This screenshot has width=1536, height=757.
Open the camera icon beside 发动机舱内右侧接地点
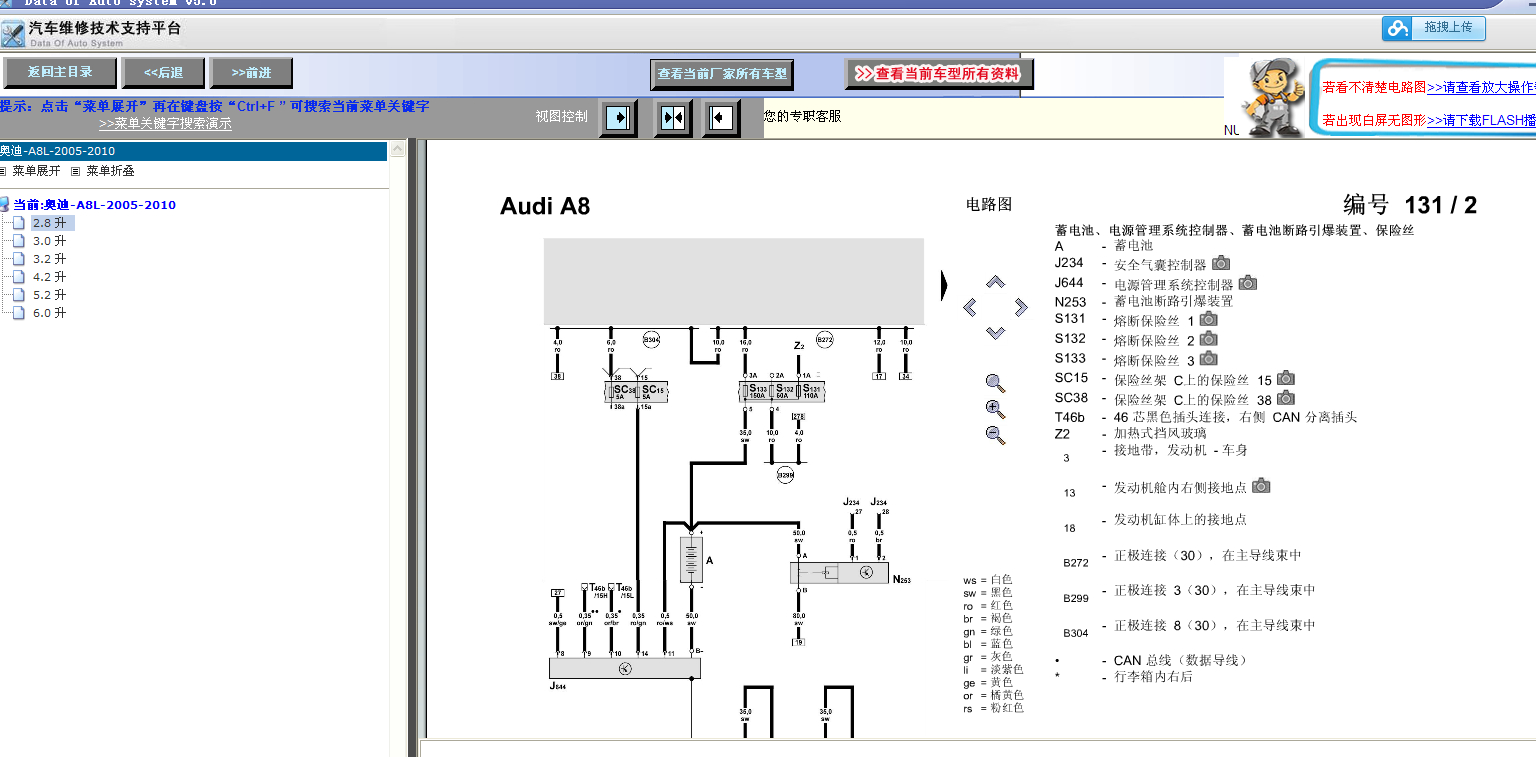(1262, 486)
